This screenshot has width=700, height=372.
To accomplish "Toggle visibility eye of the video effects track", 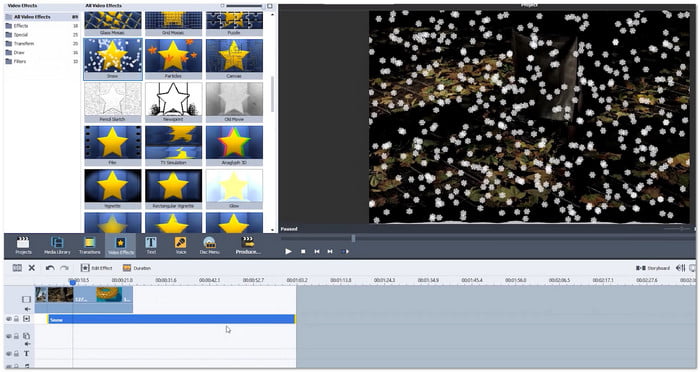I will coord(8,319).
